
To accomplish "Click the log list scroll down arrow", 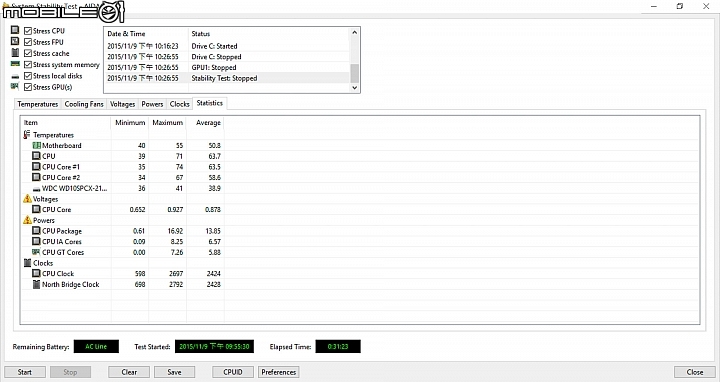I will click(354, 88).
